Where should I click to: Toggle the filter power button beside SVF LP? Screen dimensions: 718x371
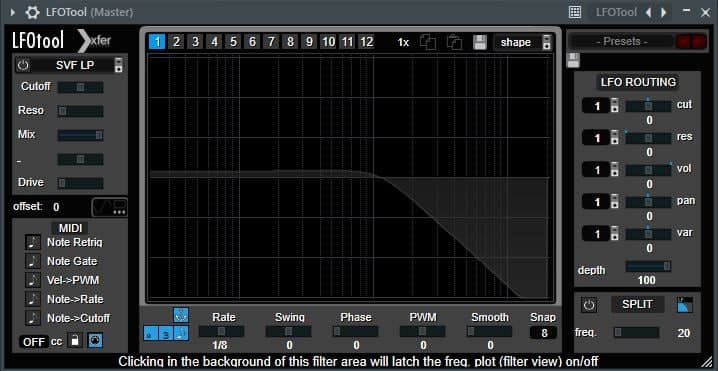22,65
